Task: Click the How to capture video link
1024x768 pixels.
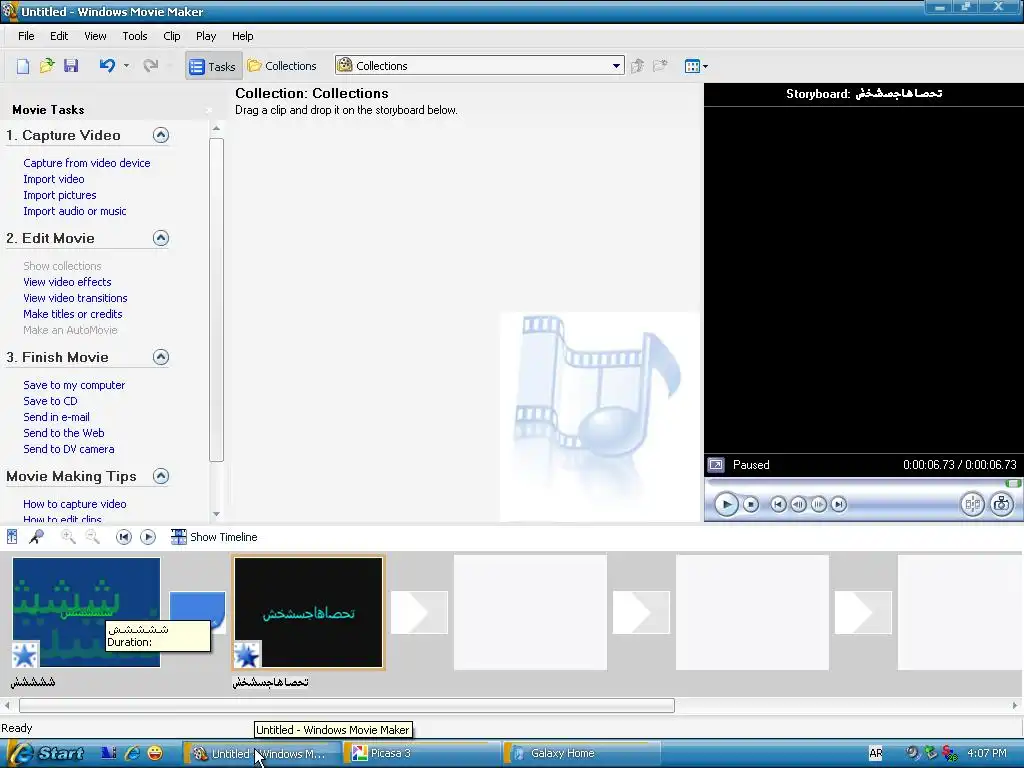Action: coord(74,504)
